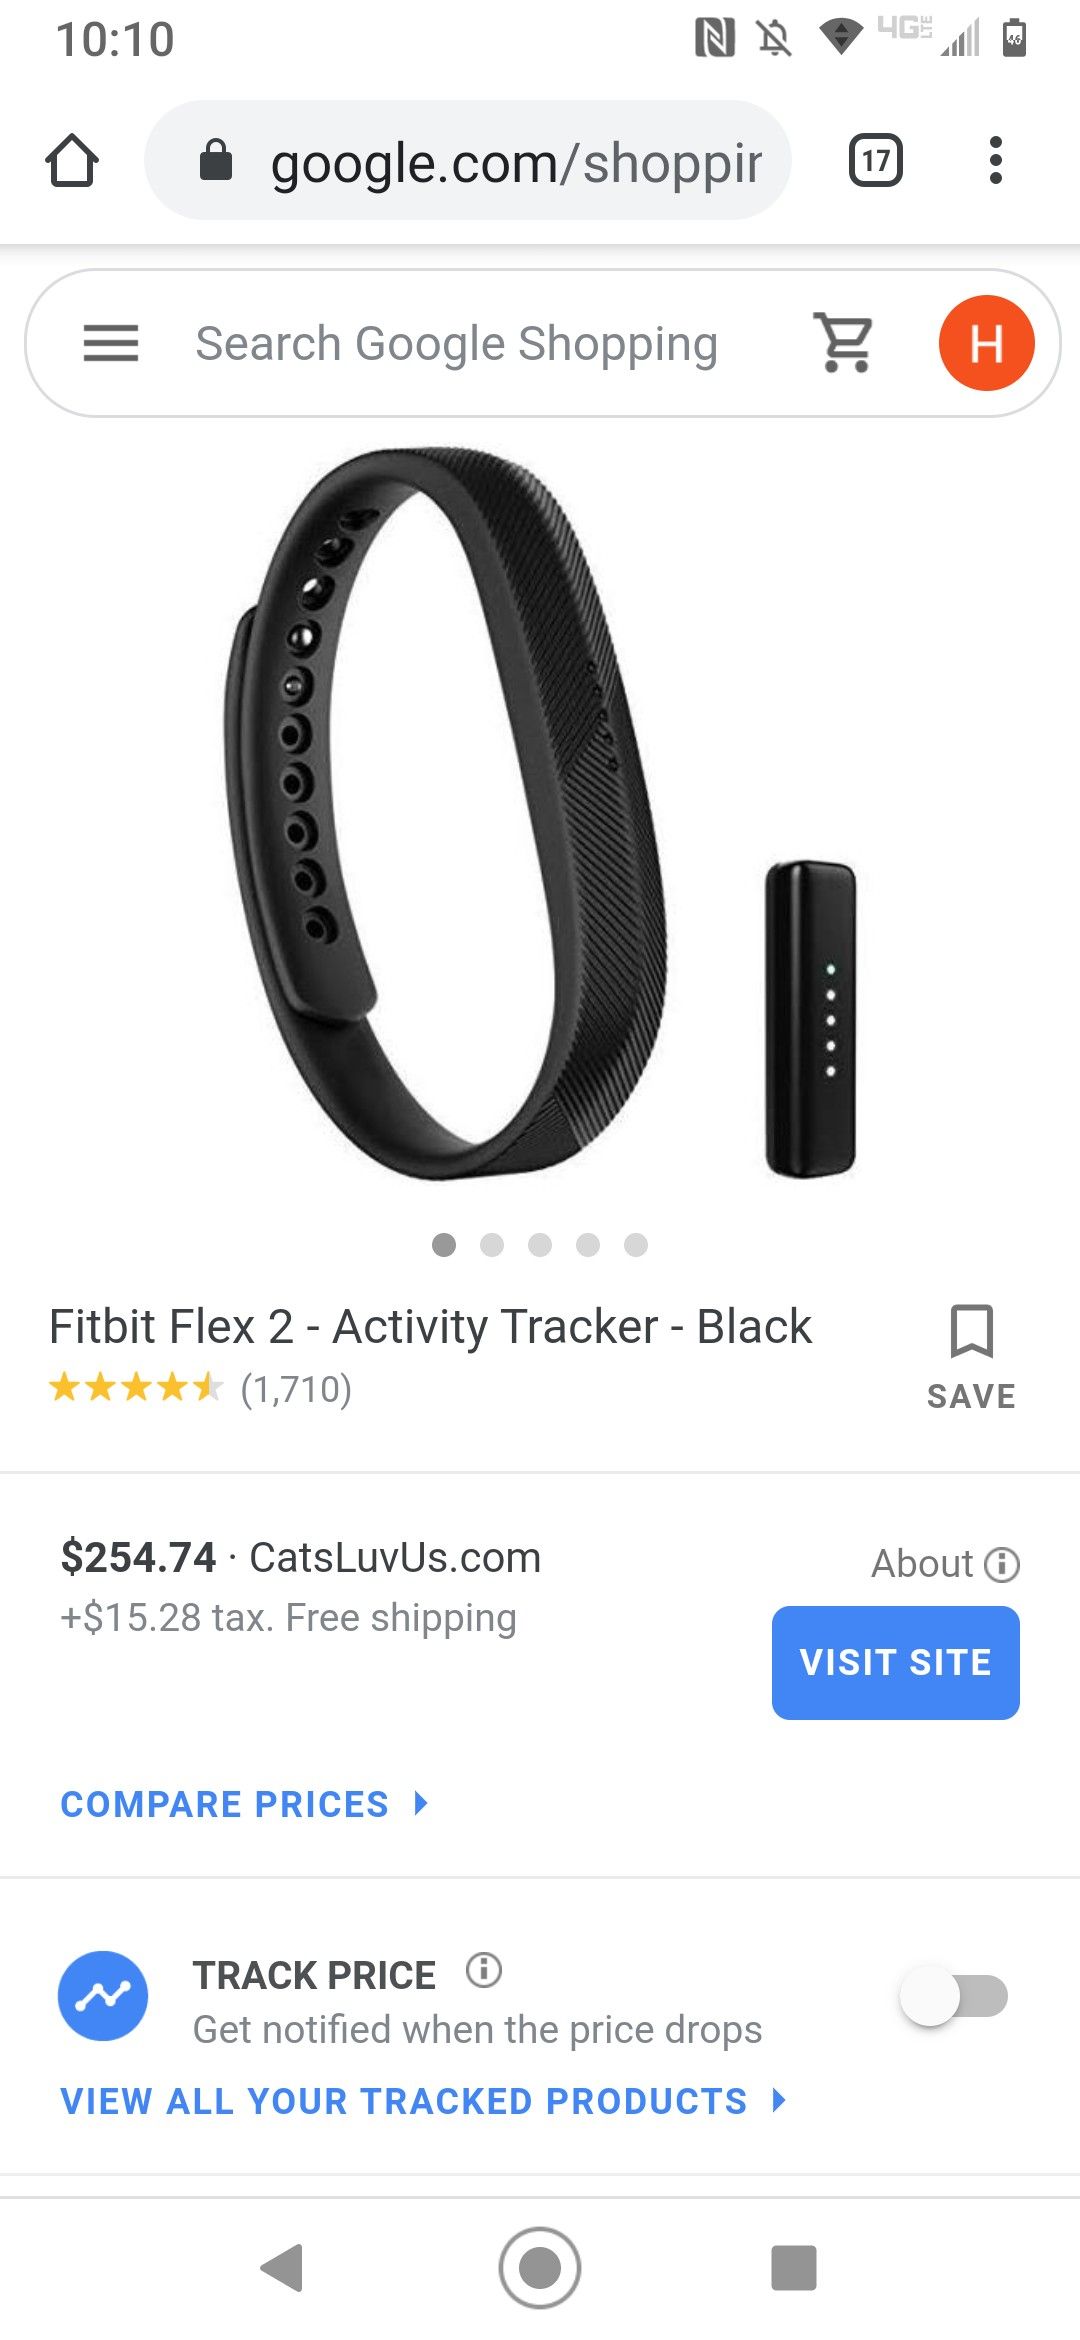Enable the Track Price toggle
This screenshot has height=2340, width=1080.
click(954, 1996)
